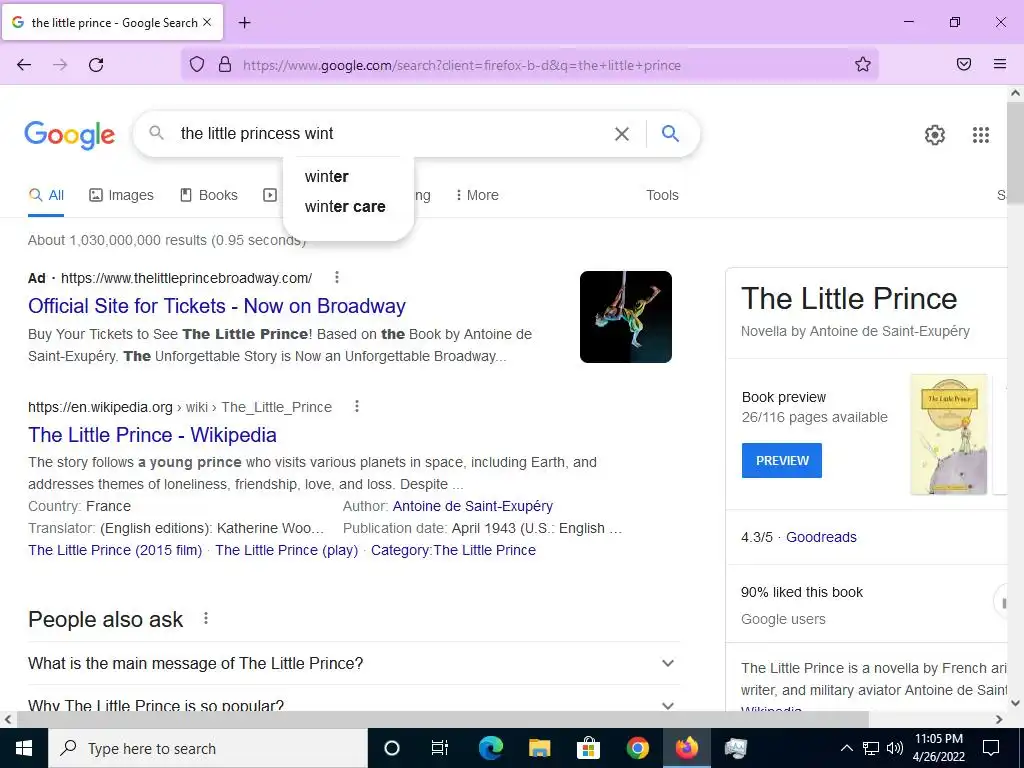Click the padlock site security icon
This screenshot has height=768, width=1024.
225,65
